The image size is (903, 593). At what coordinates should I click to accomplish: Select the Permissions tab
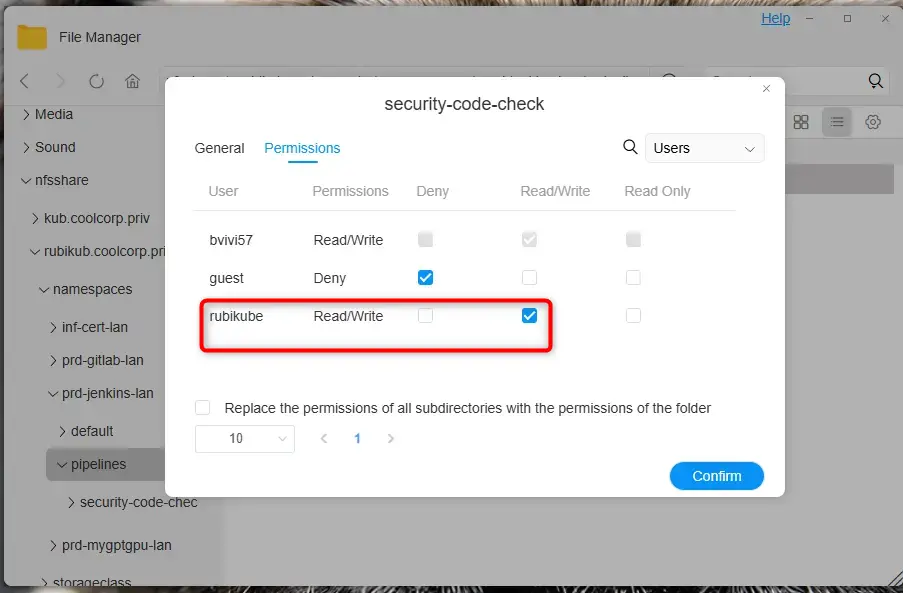pyautogui.click(x=302, y=148)
